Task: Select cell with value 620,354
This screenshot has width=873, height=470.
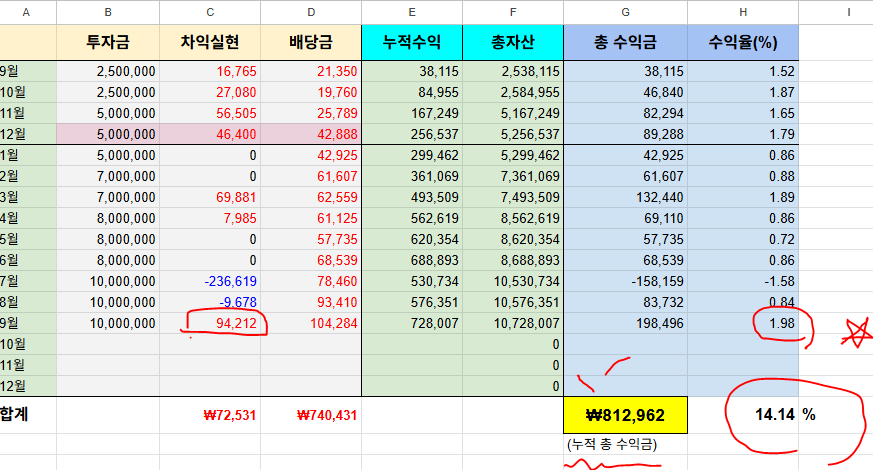Action: (412, 239)
